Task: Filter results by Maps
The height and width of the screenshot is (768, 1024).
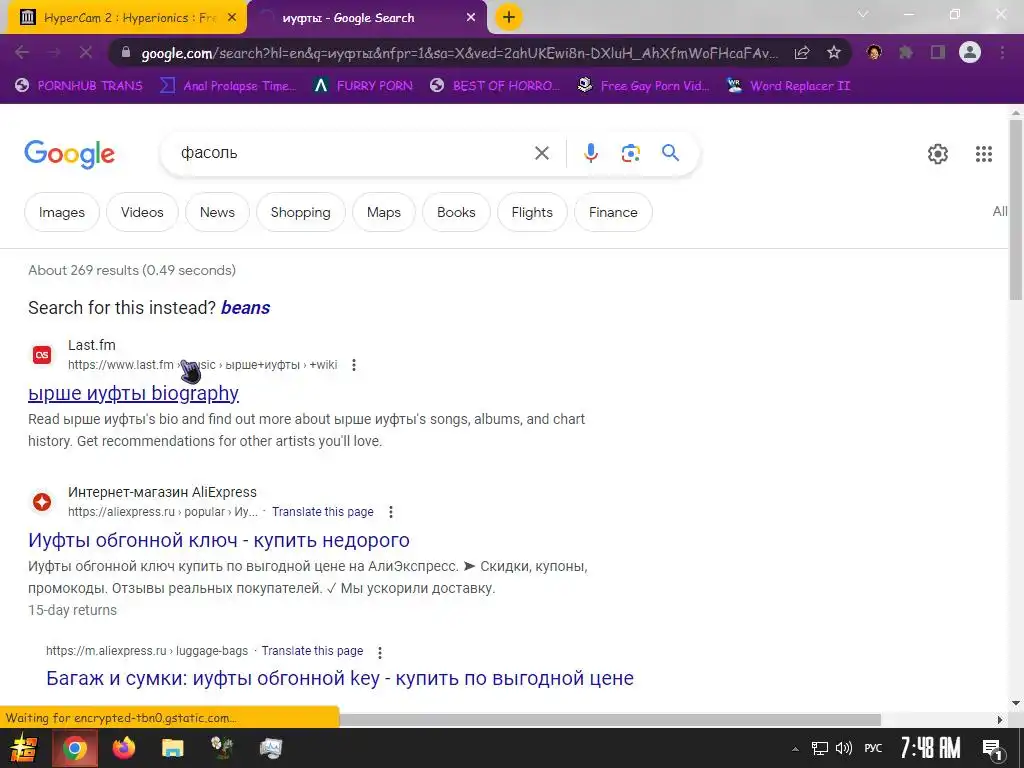Action: point(384,212)
